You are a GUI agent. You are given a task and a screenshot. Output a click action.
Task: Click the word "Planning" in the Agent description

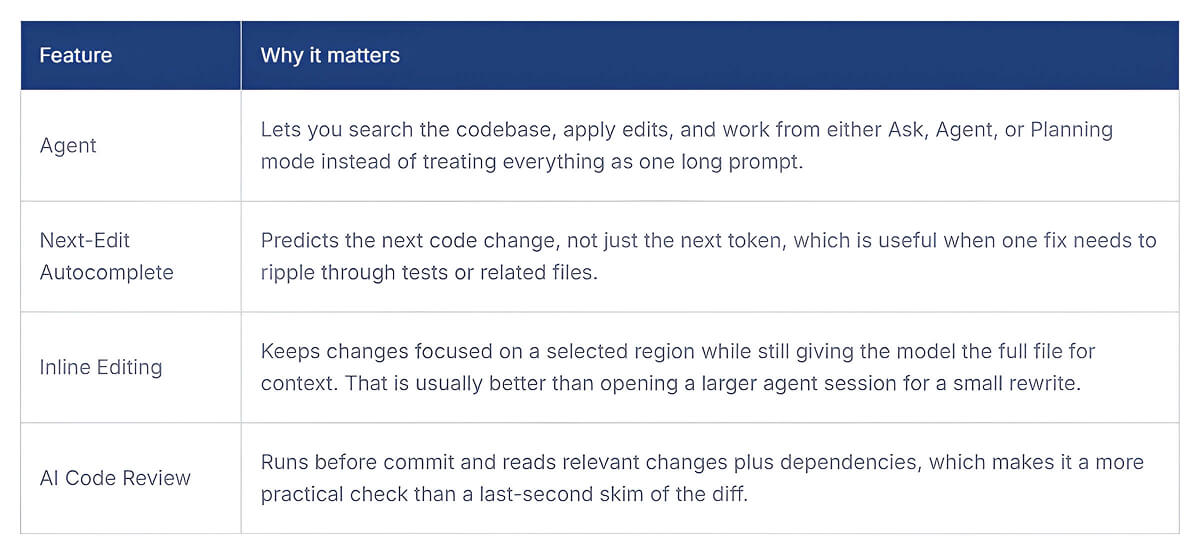click(1071, 131)
